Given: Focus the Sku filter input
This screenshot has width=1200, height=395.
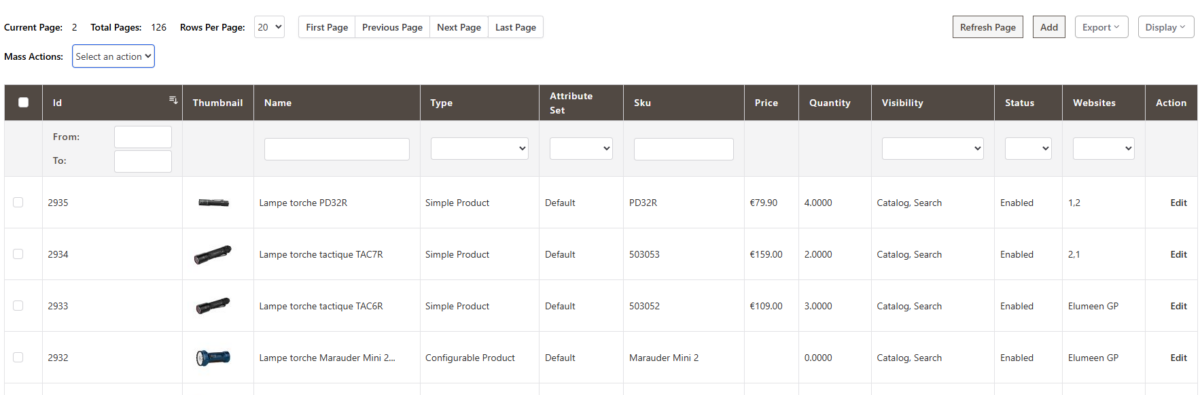Looking at the screenshot, I should (684, 149).
